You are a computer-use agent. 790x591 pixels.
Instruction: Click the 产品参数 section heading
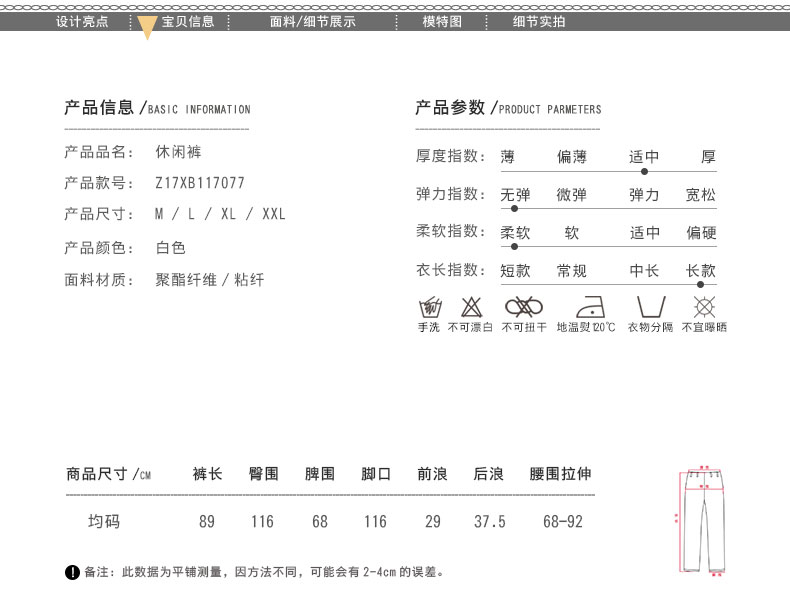508,108
